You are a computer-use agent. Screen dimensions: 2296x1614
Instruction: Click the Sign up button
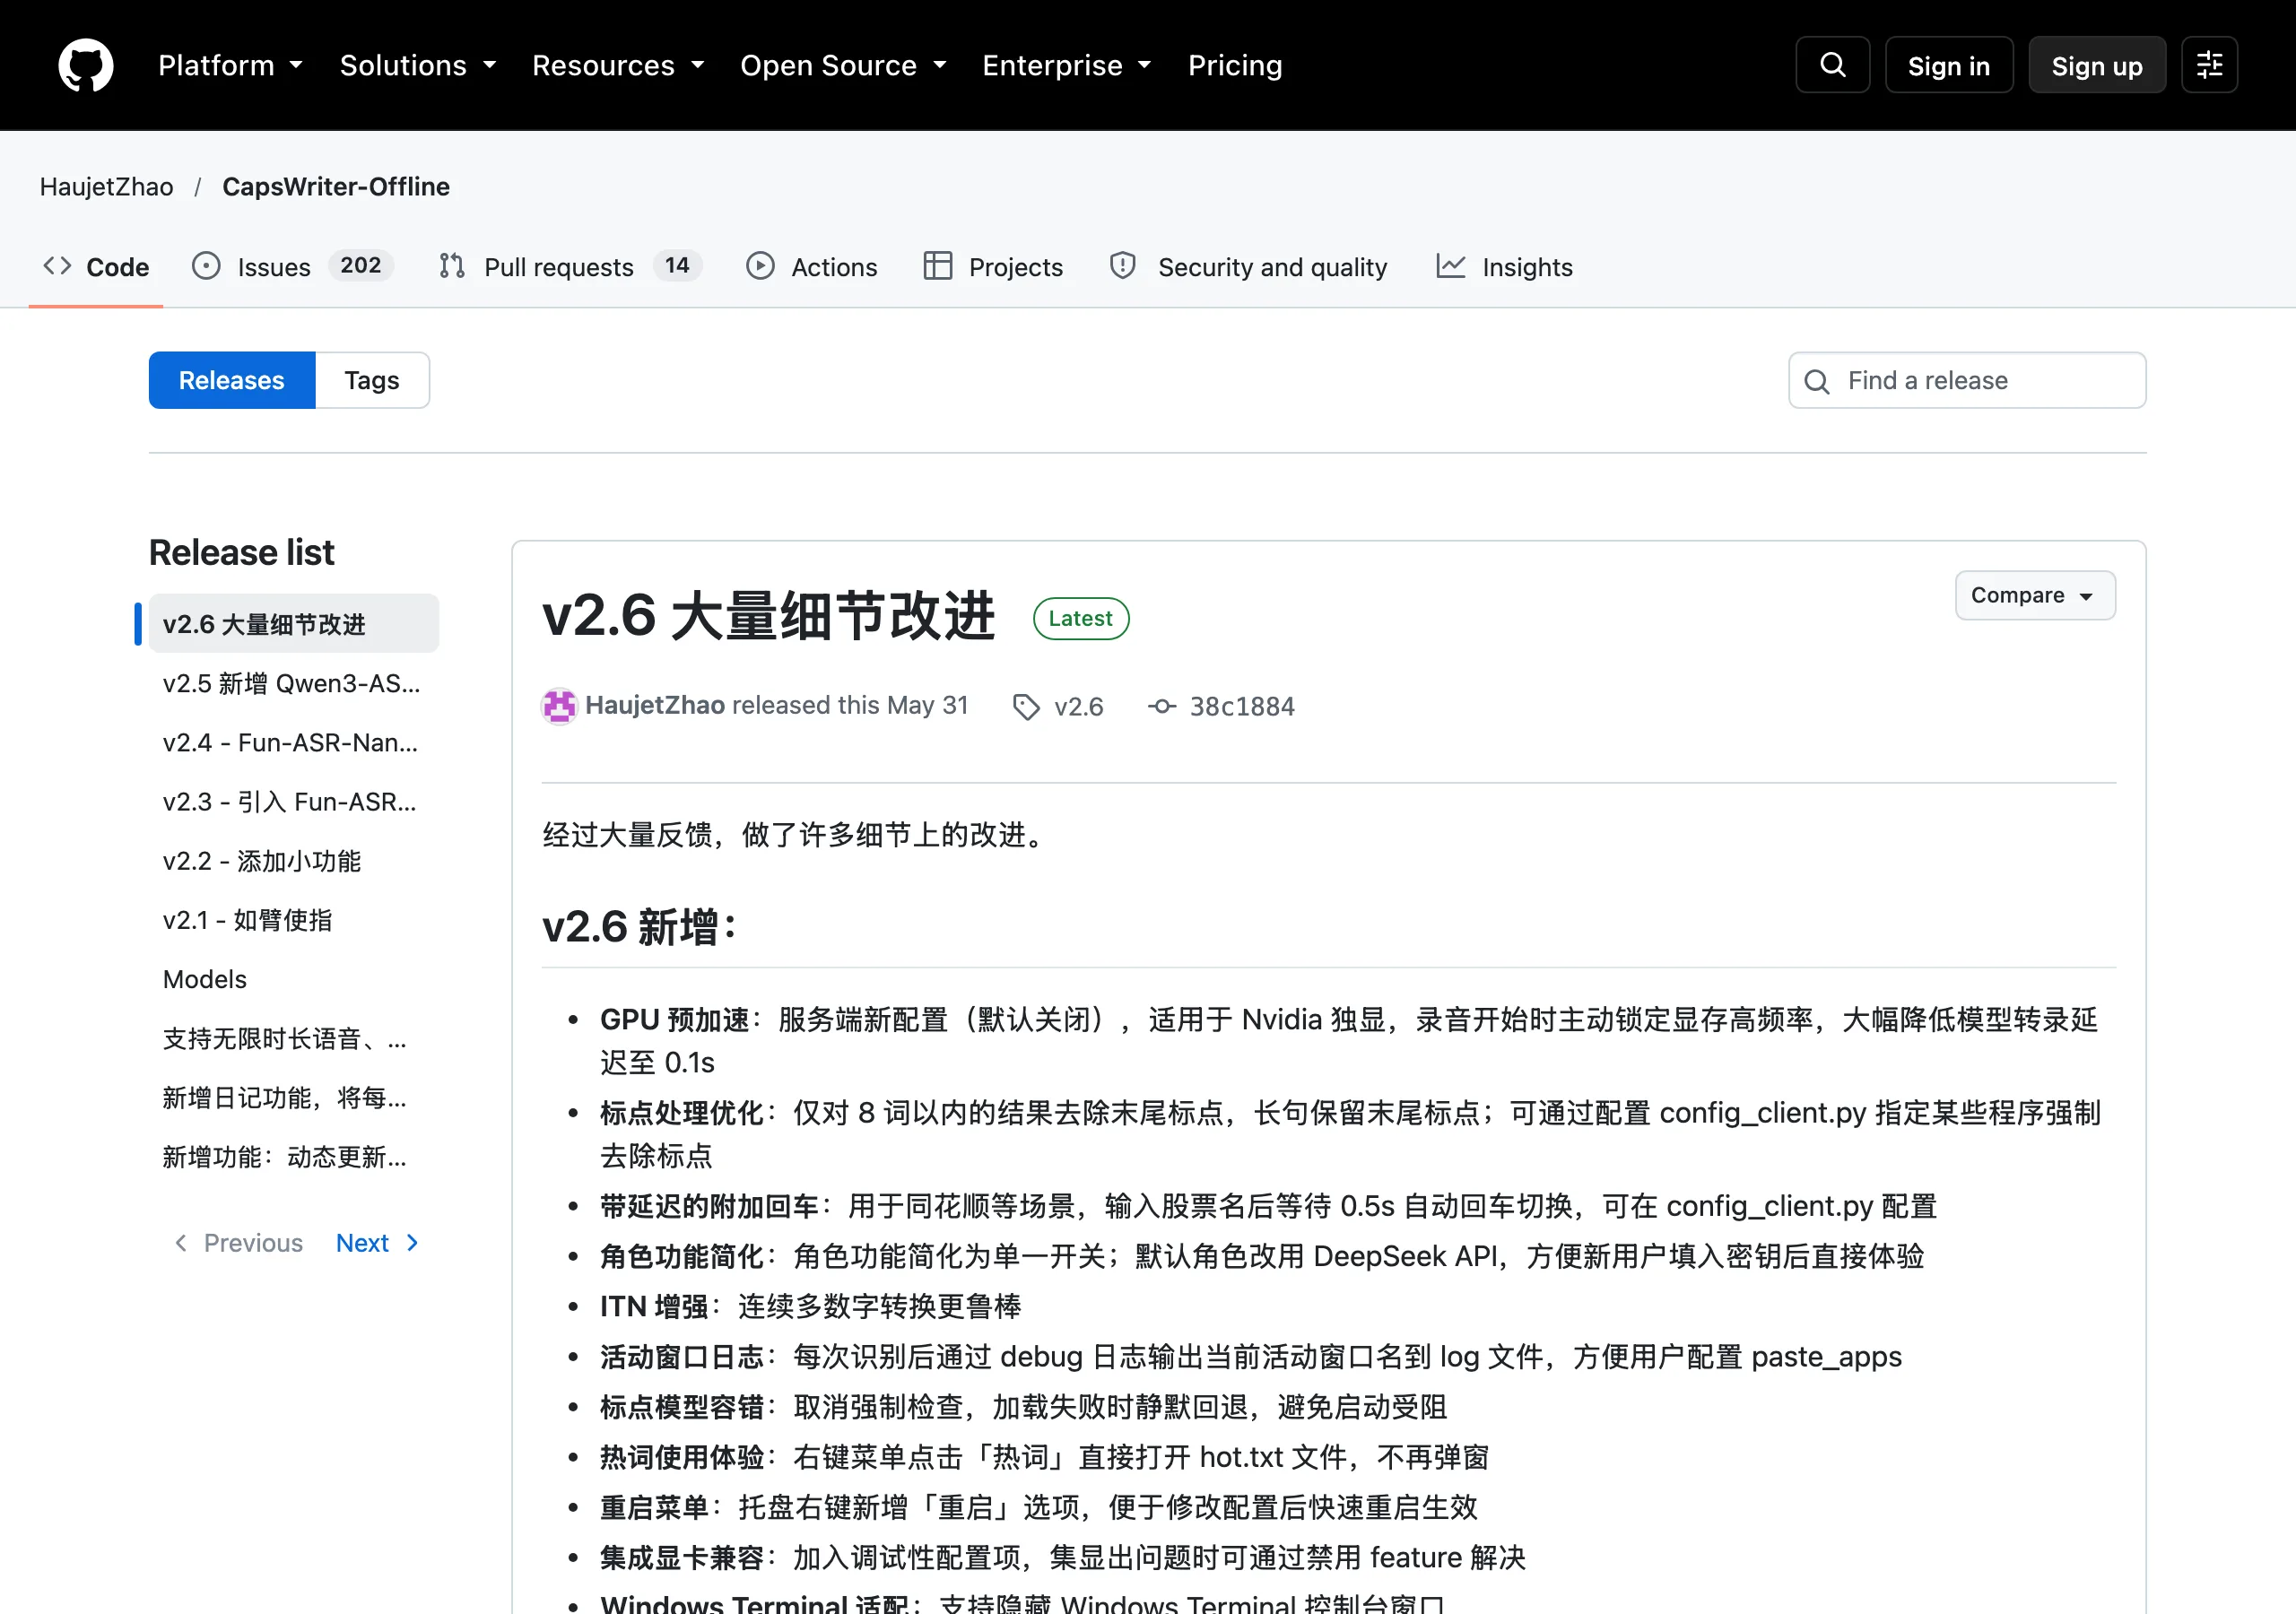[2097, 65]
